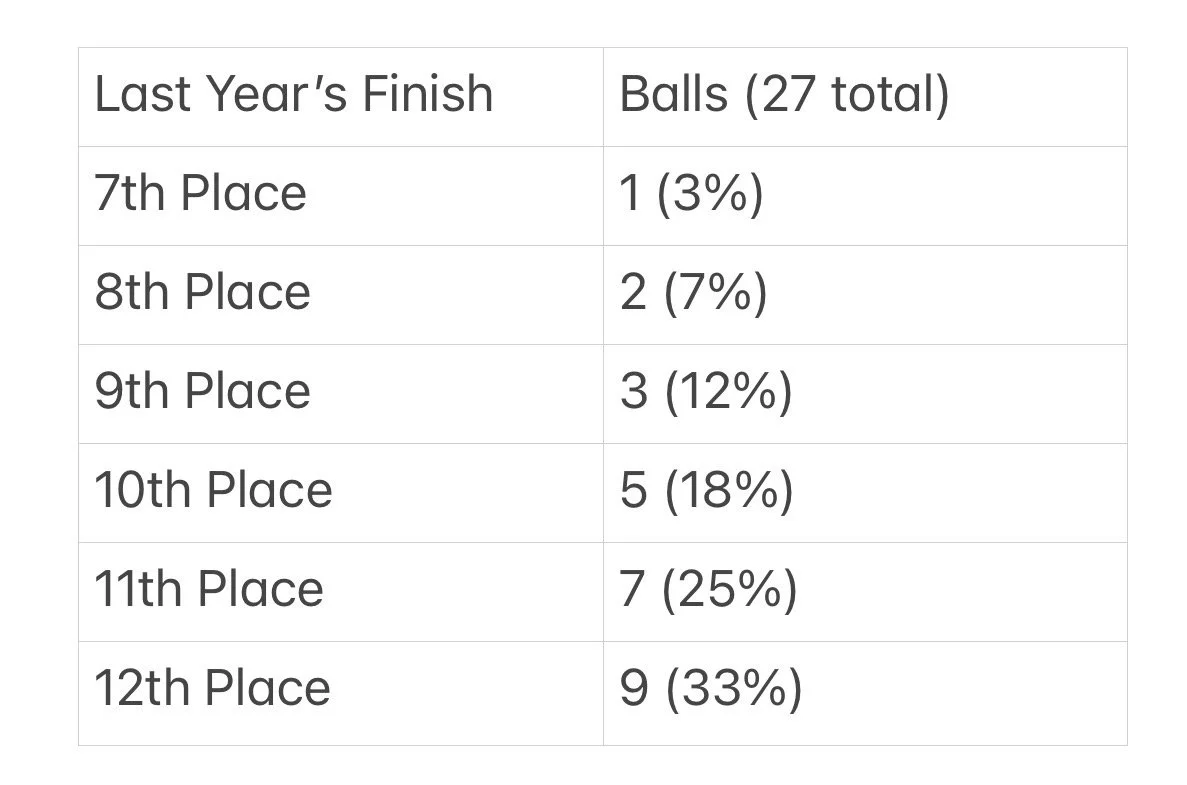Click the '5 (18%)' cell
Screen dimensions: 1187x785
(865, 493)
